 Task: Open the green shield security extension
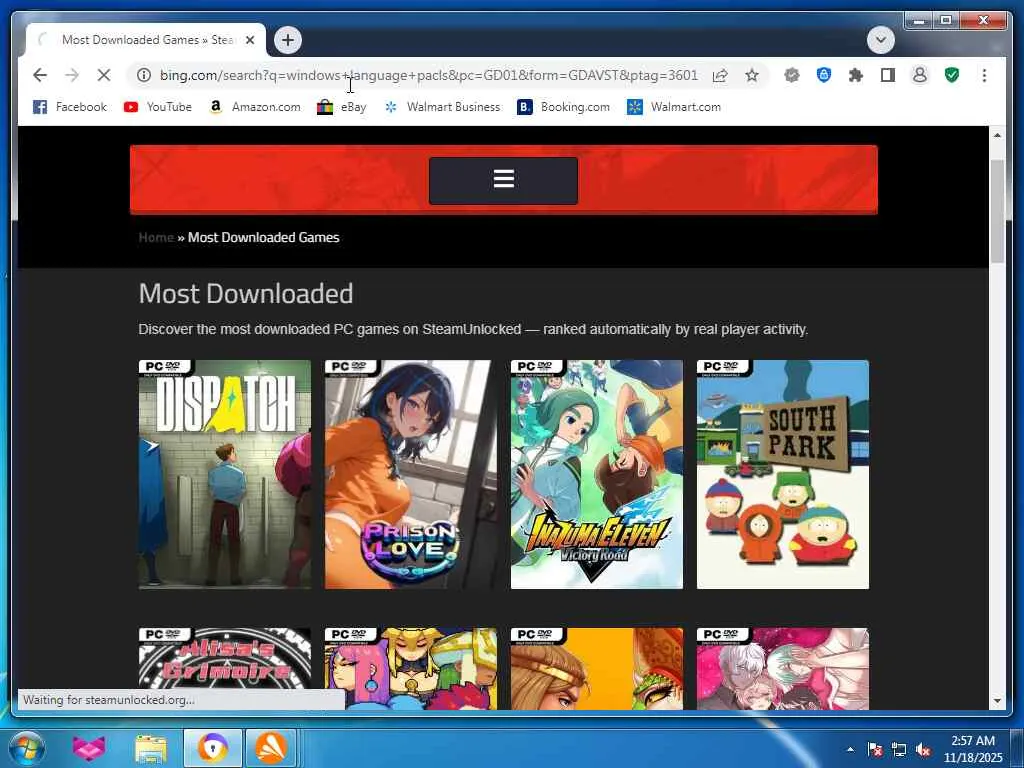[x=952, y=75]
